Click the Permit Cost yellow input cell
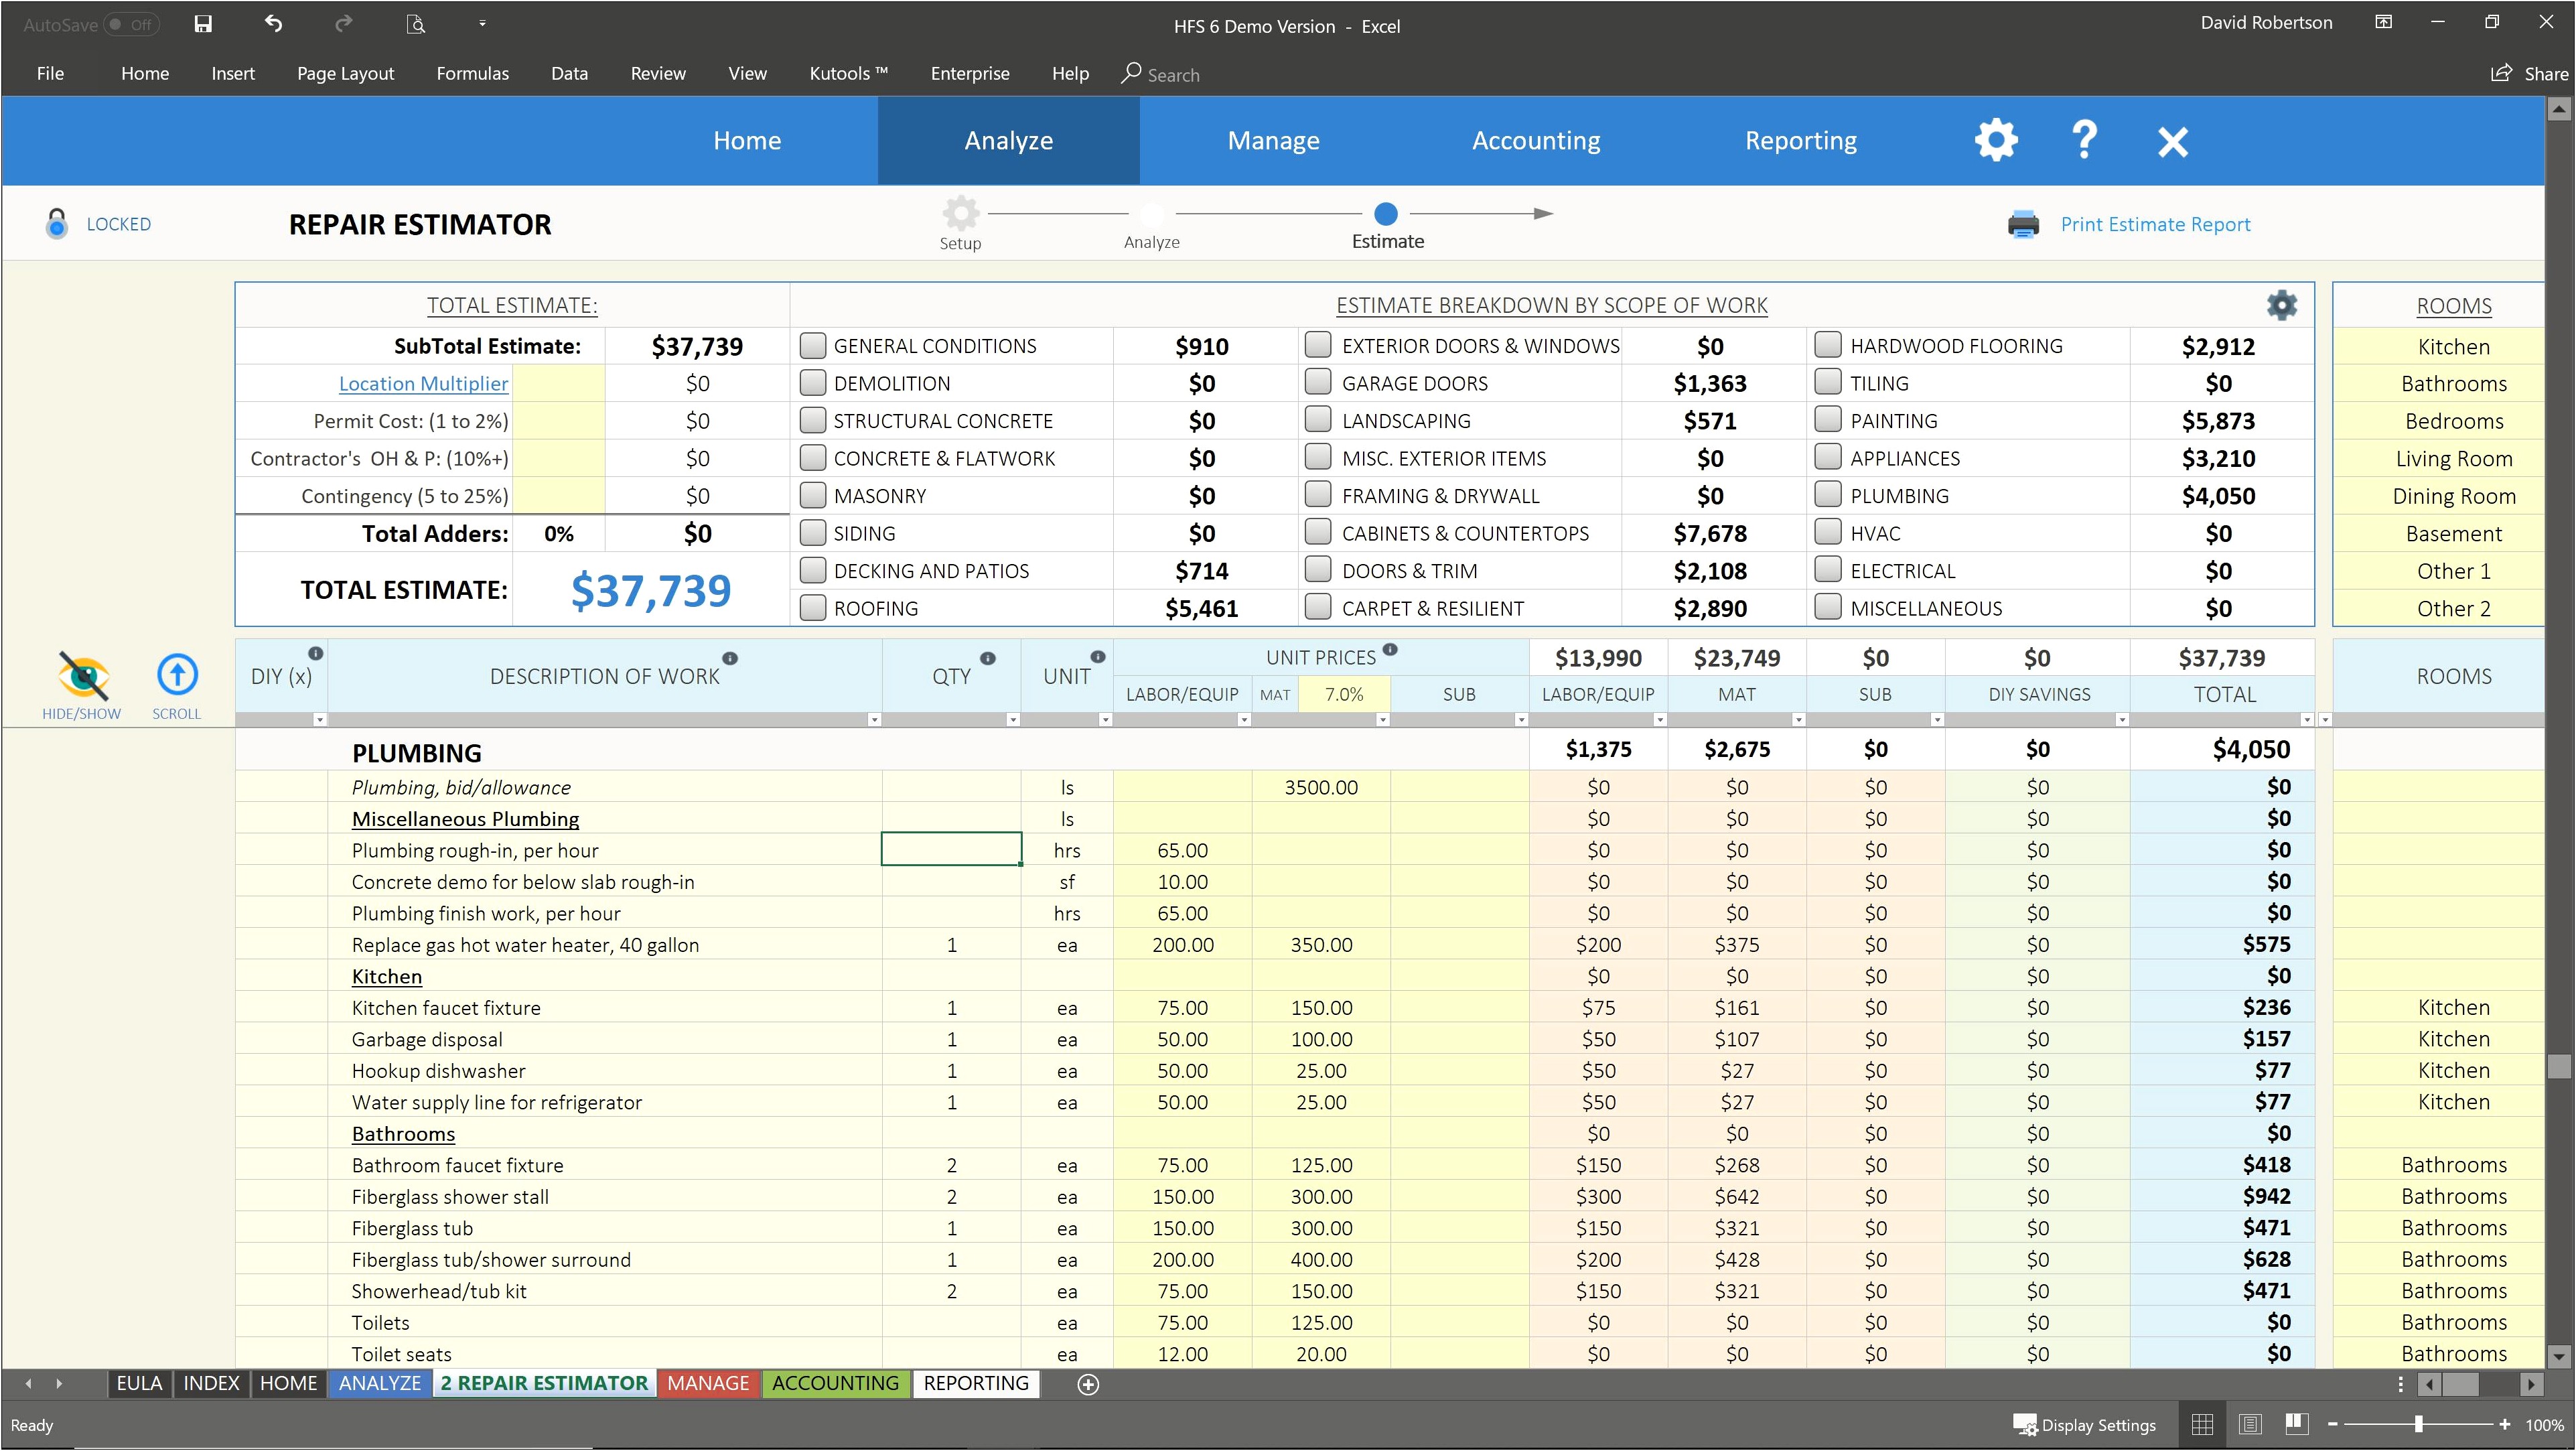 [x=559, y=421]
